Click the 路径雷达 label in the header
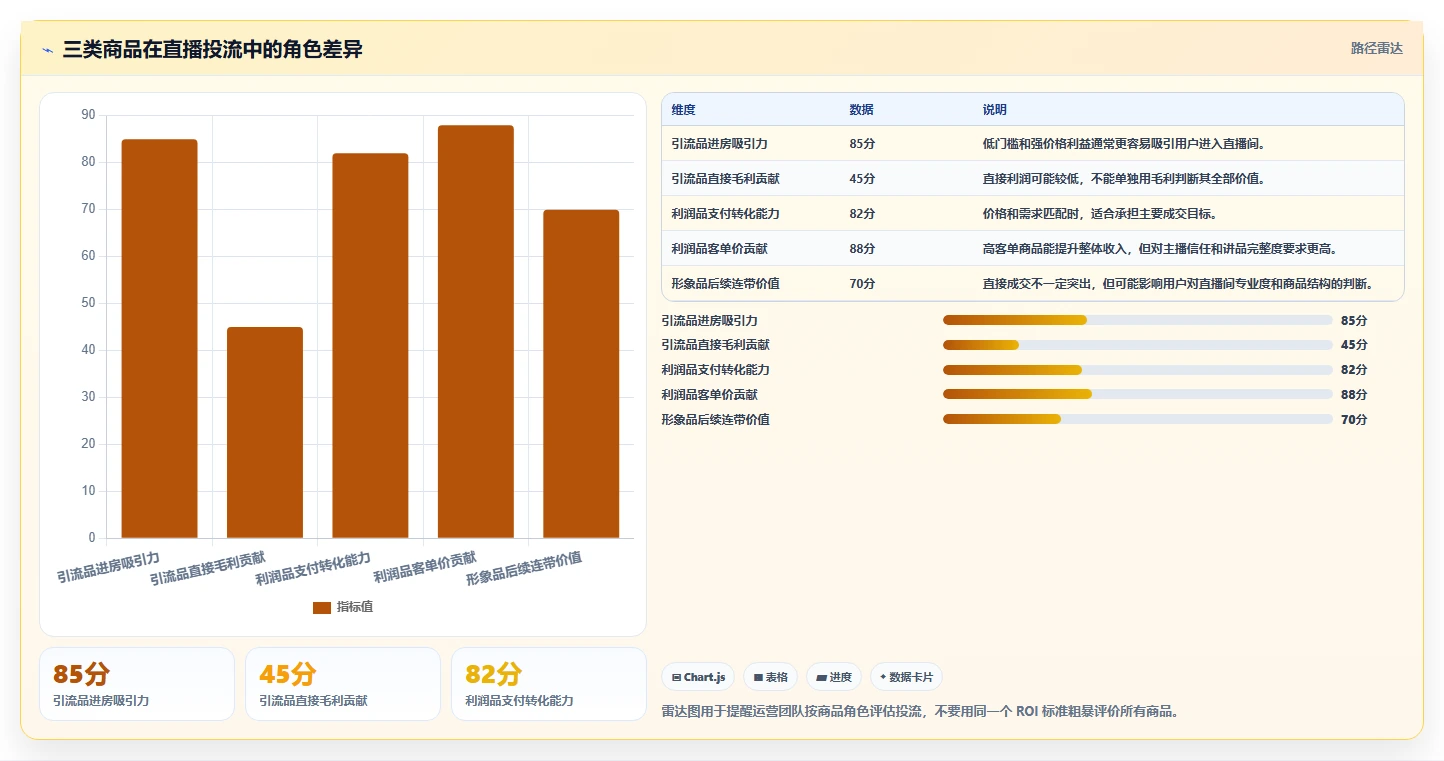The image size is (1444, 761). pos(1377,48)
